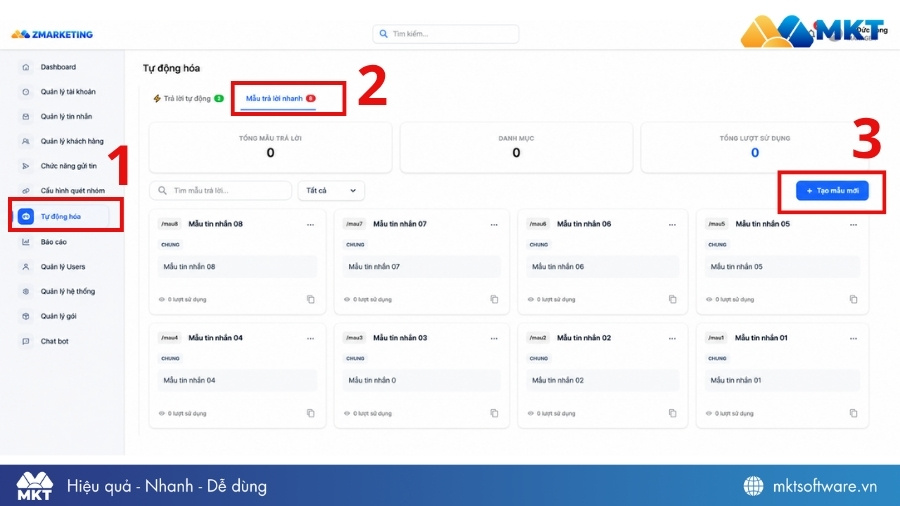Click the Tổng mẫu trả lời stat card
900x506 pixels.
tap(270, 147)
